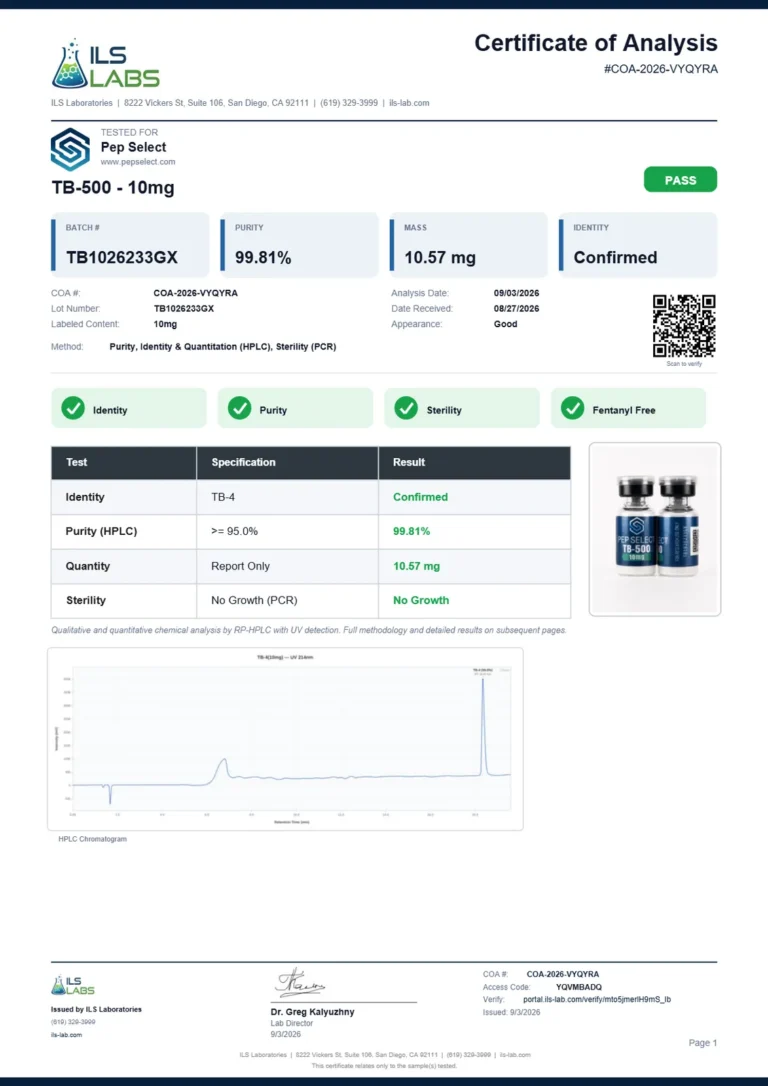Open the www.pepselect.com link
768x1086 pixels.
138,162
